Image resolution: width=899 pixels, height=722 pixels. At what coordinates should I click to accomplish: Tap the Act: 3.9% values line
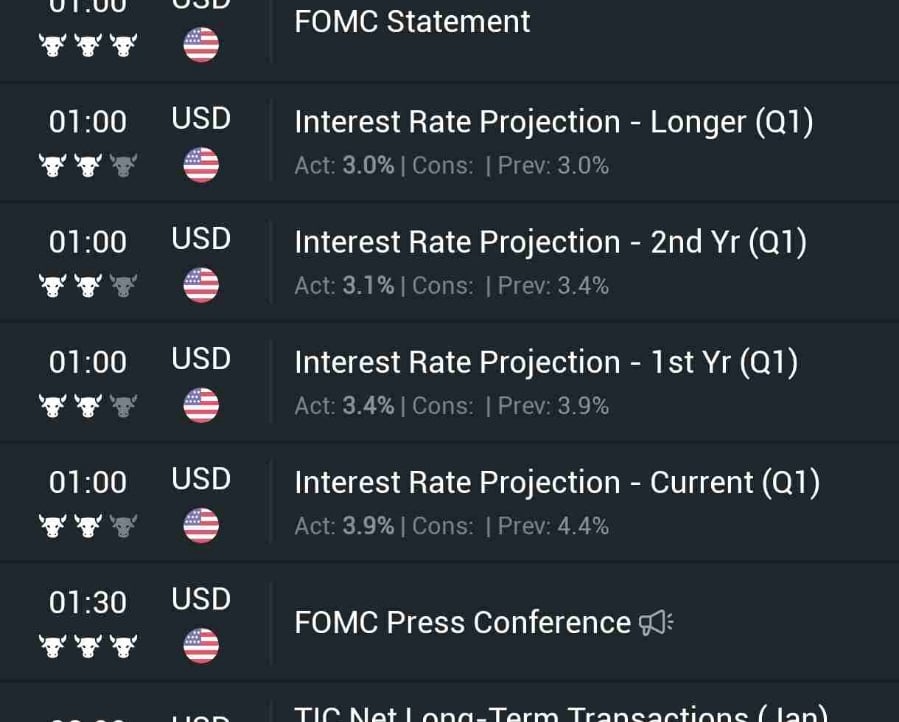coord(451,526)
